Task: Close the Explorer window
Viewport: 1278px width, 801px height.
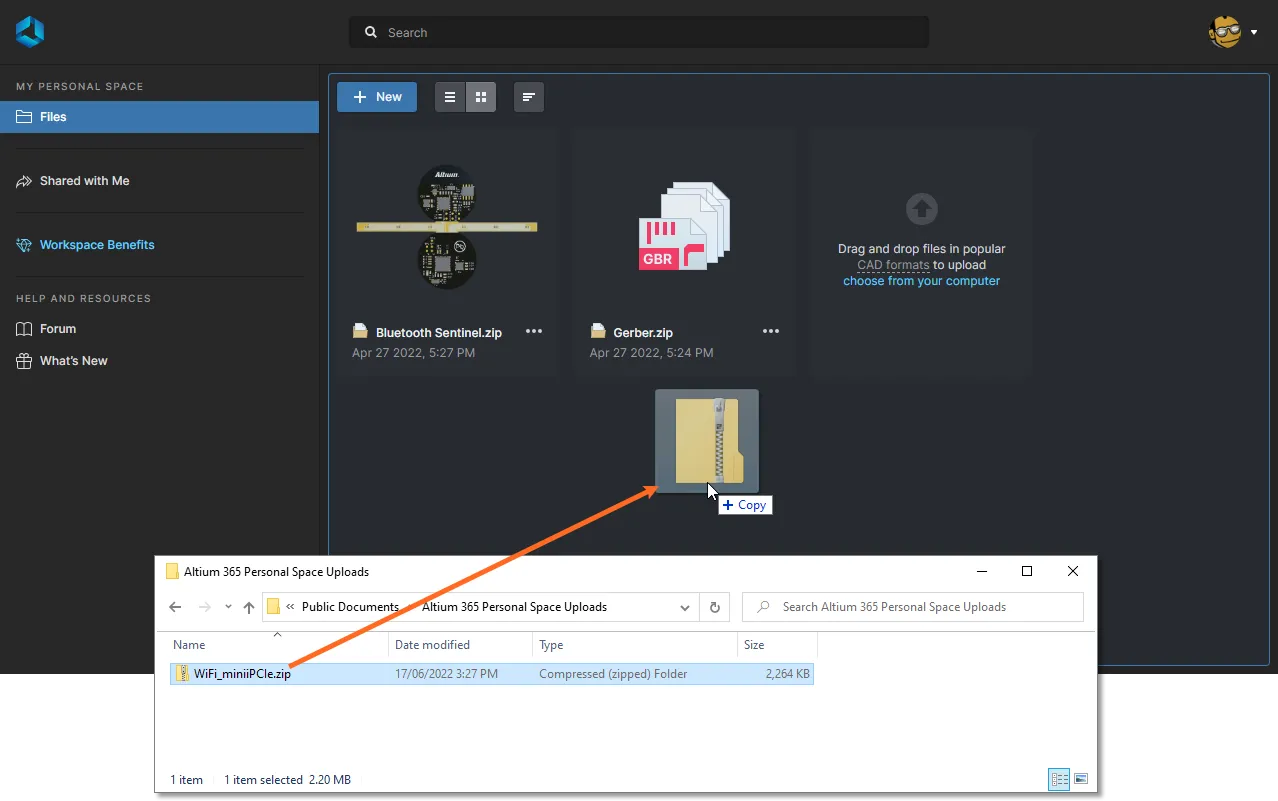Action: pos(1073,571)
